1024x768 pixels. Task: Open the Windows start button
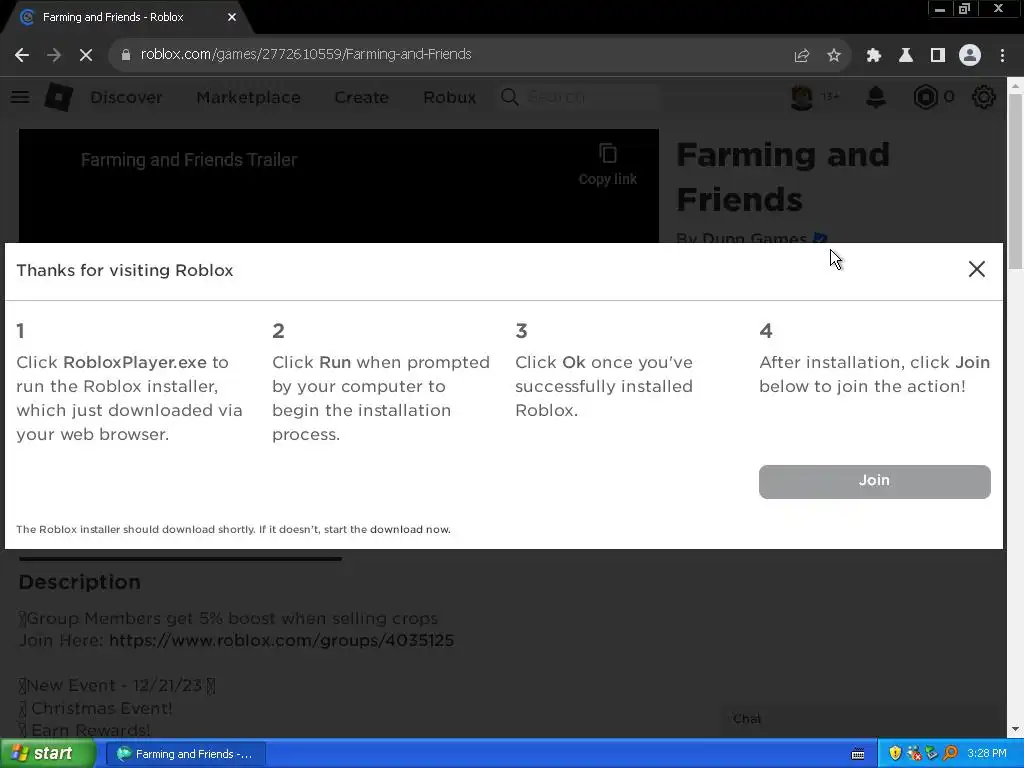pos(48,754)
